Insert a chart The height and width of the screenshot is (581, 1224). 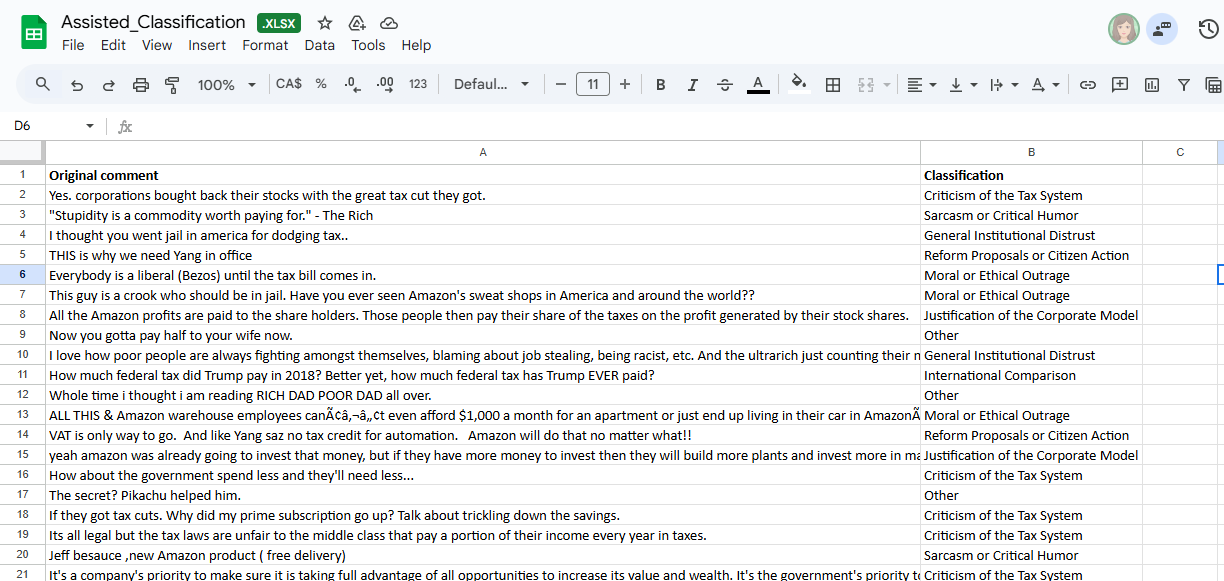(x=1152, y=85)
